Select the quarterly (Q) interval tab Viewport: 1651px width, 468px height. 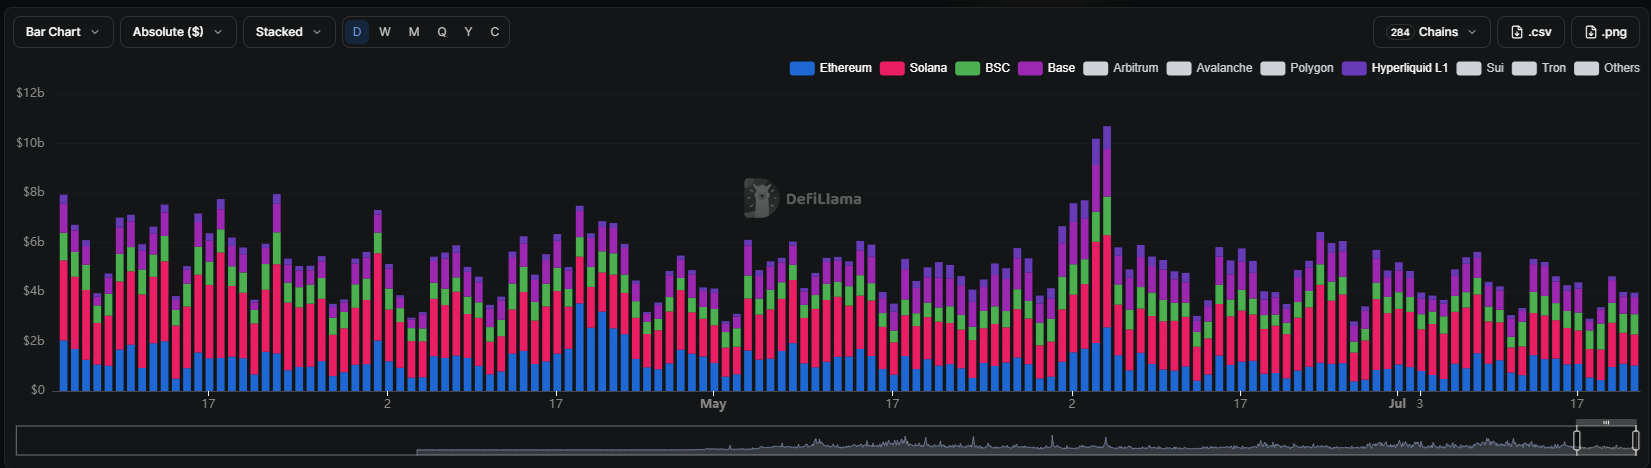point(442,32)
